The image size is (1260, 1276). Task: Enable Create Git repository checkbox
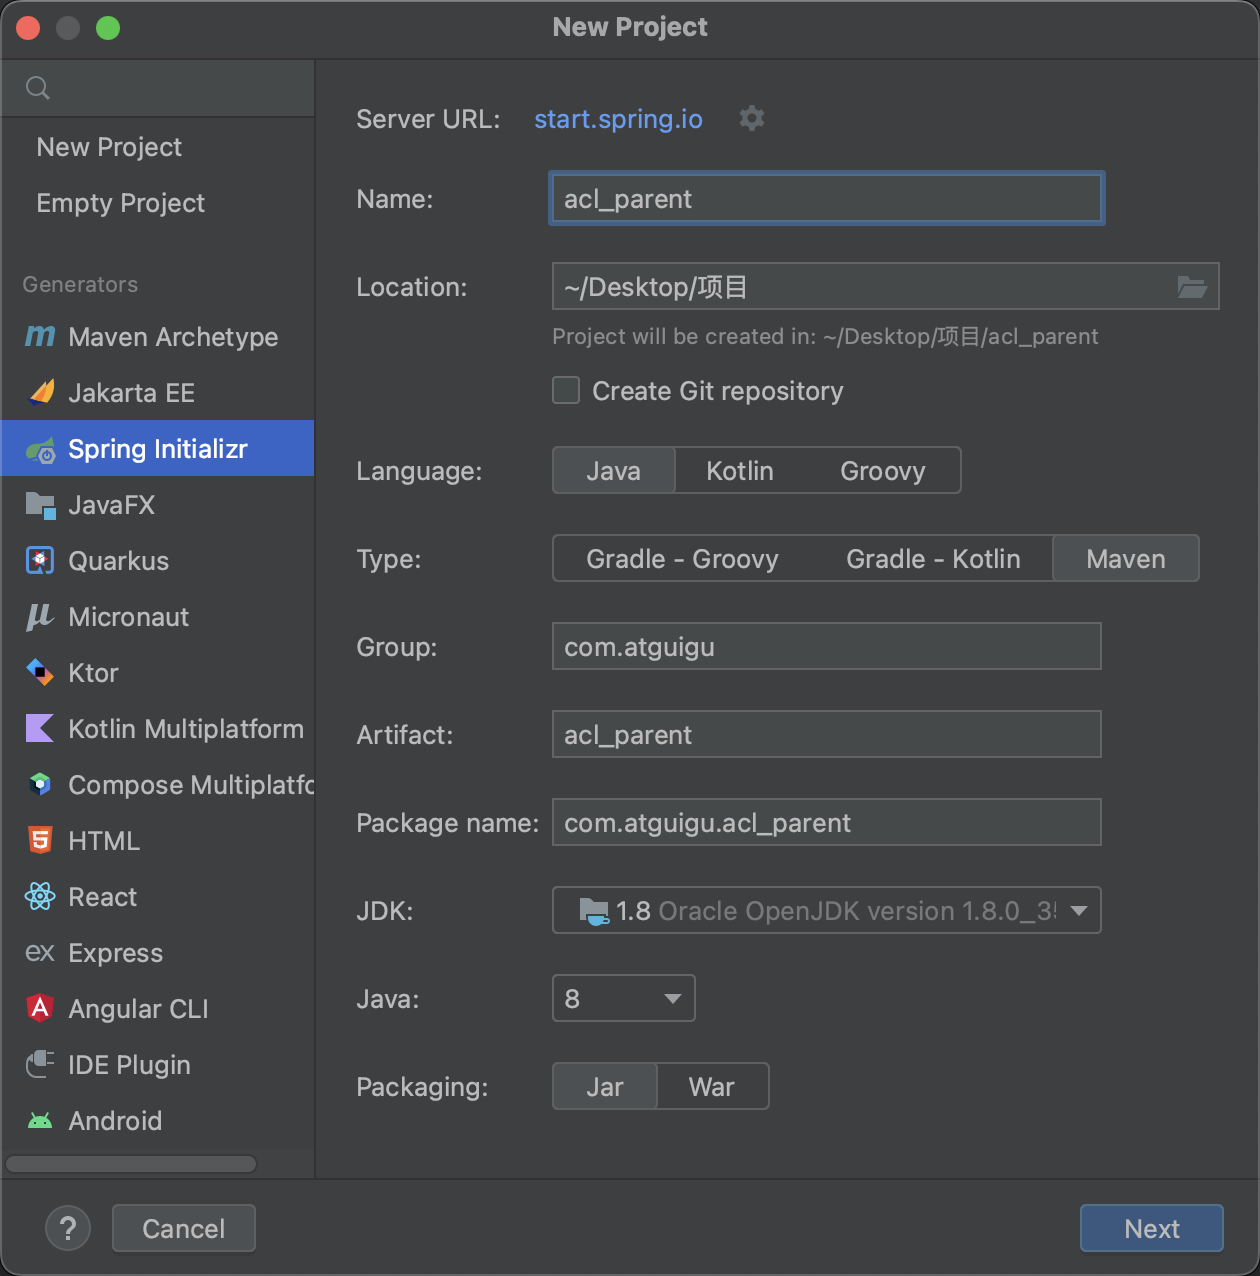tap(567, 391)
